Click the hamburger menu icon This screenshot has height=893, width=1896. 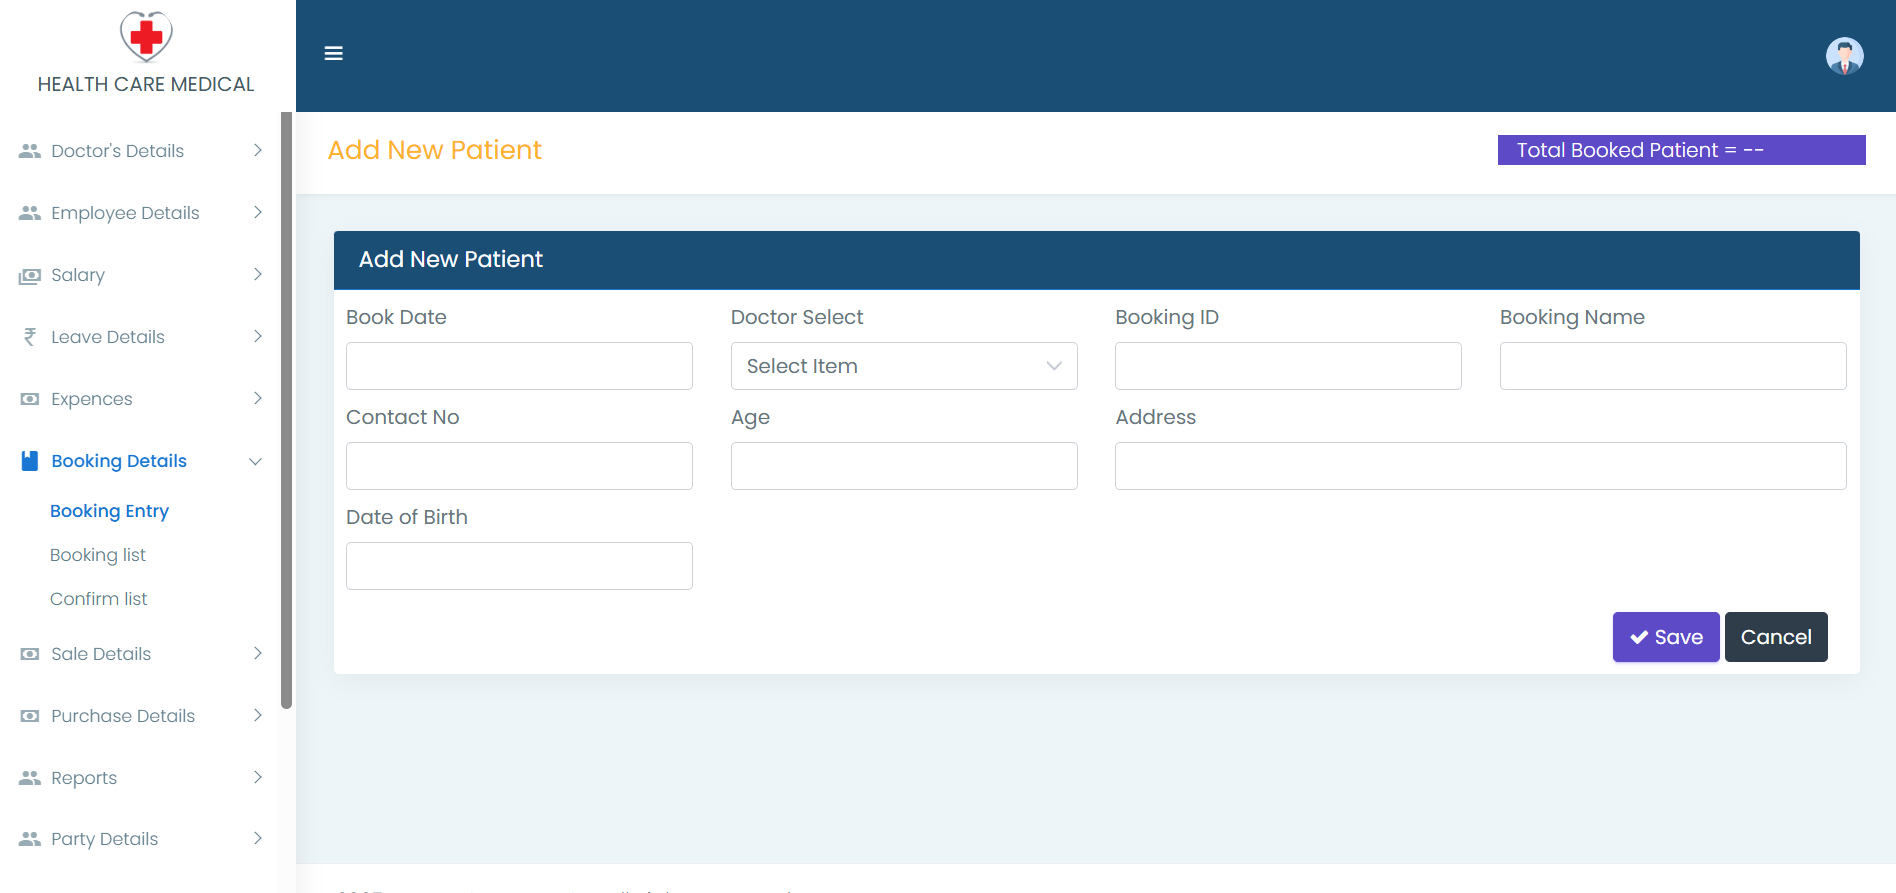pyautogui.click(x=334, y=54)
